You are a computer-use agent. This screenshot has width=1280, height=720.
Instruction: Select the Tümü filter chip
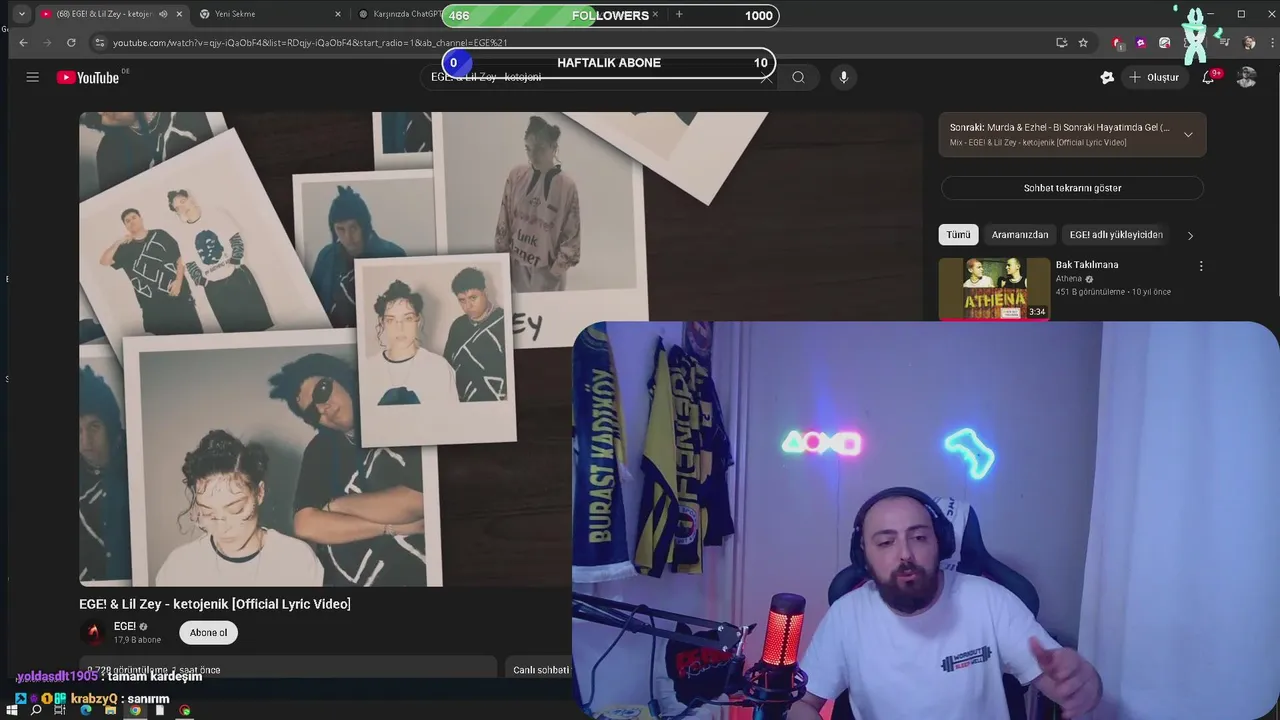coord(958,235)
